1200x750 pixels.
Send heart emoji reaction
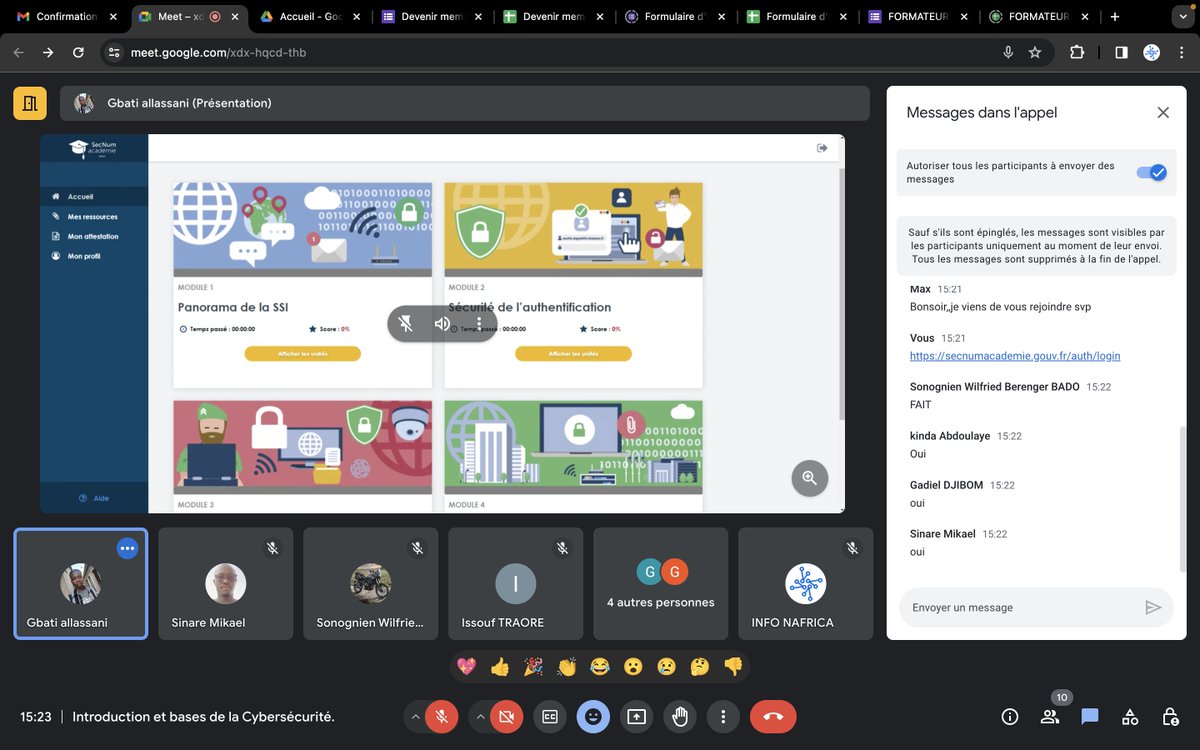[x=466, y=666]
